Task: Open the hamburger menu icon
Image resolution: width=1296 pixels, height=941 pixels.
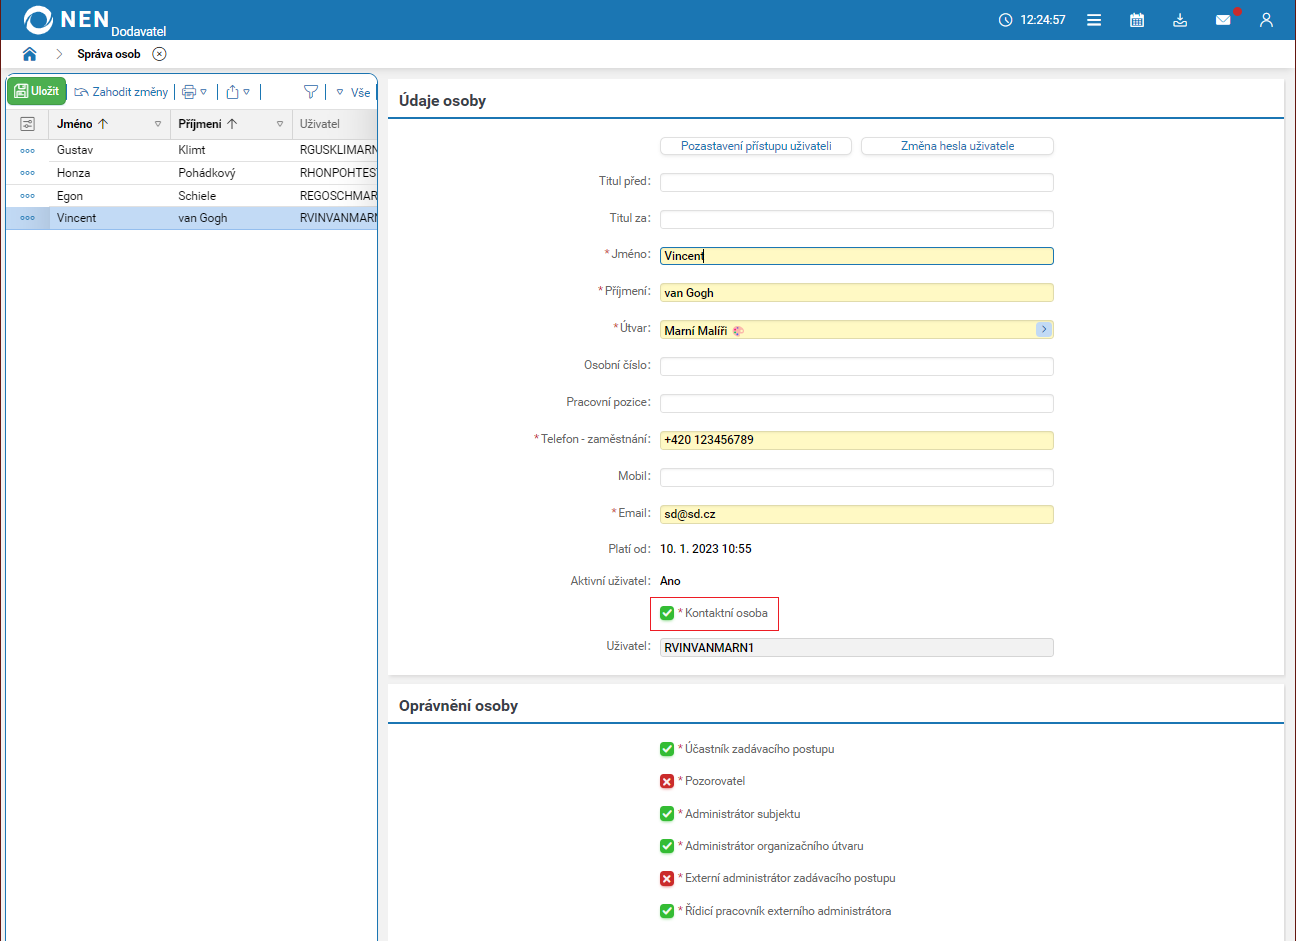Action: point(1094,20)
